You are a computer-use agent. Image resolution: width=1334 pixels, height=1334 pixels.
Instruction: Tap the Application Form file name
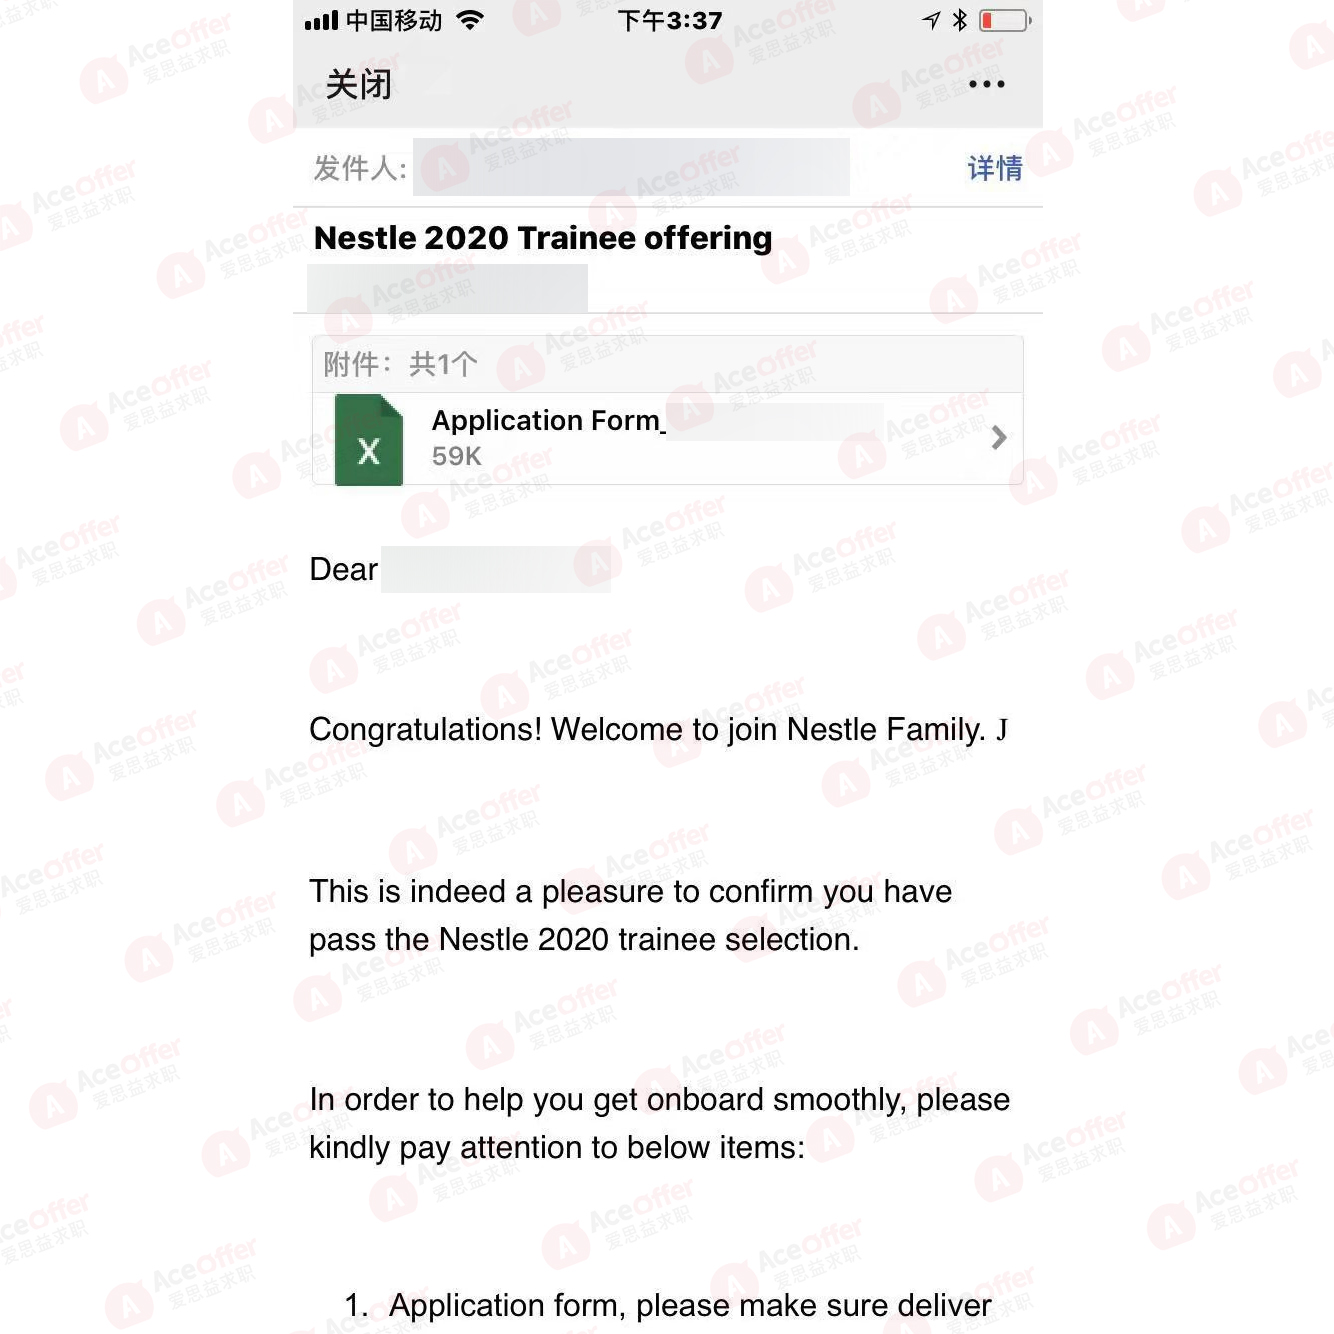pos(548,420)
